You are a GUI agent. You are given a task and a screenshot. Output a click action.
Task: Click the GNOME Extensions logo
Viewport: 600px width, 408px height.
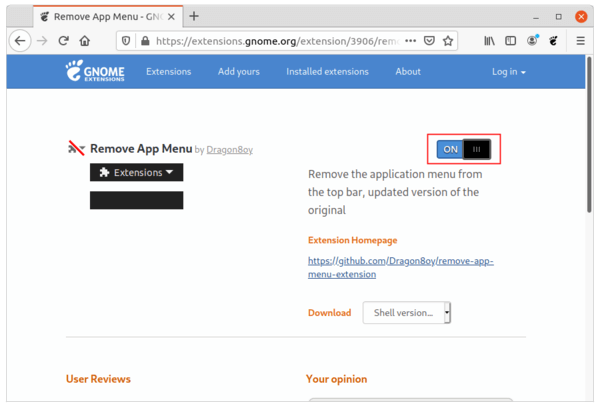[x=95, y=71]
